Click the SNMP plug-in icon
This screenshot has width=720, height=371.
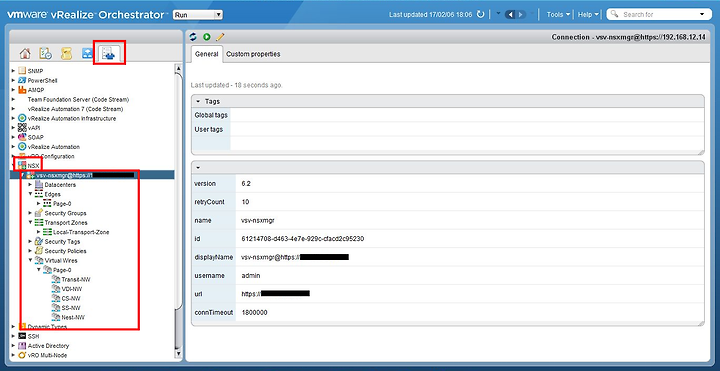[22, 71]
